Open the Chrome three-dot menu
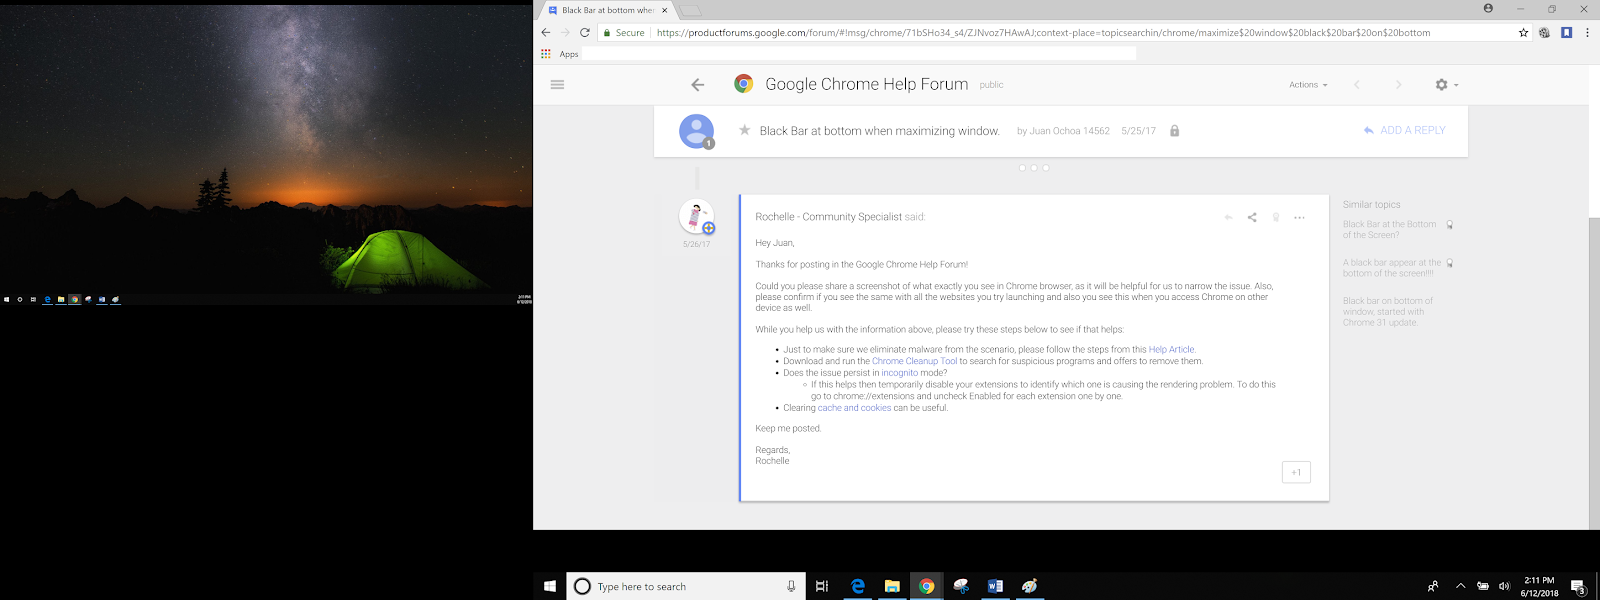Image resolution: width=1600 pixels, height=600 pixels. point(1587,33)
